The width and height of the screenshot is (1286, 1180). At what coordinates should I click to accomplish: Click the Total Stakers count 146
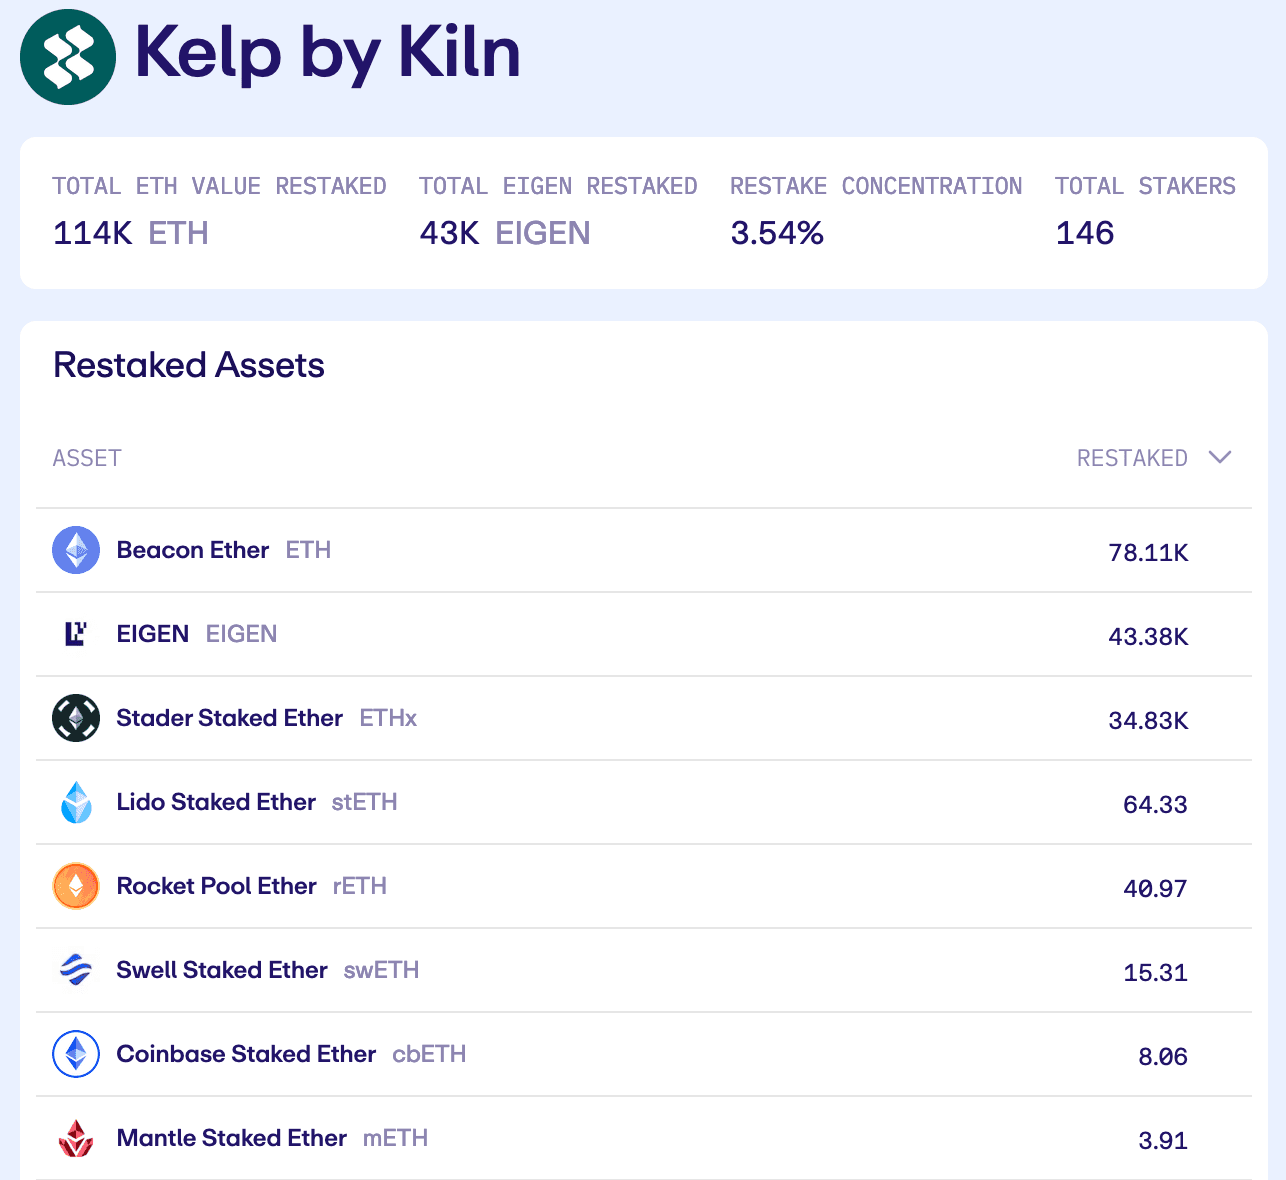point(1084,233)
